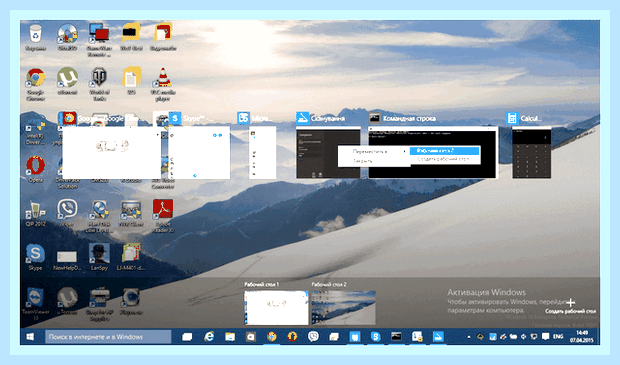
Task: Select the Google Chrome window thumbnail
Action: 112,152
